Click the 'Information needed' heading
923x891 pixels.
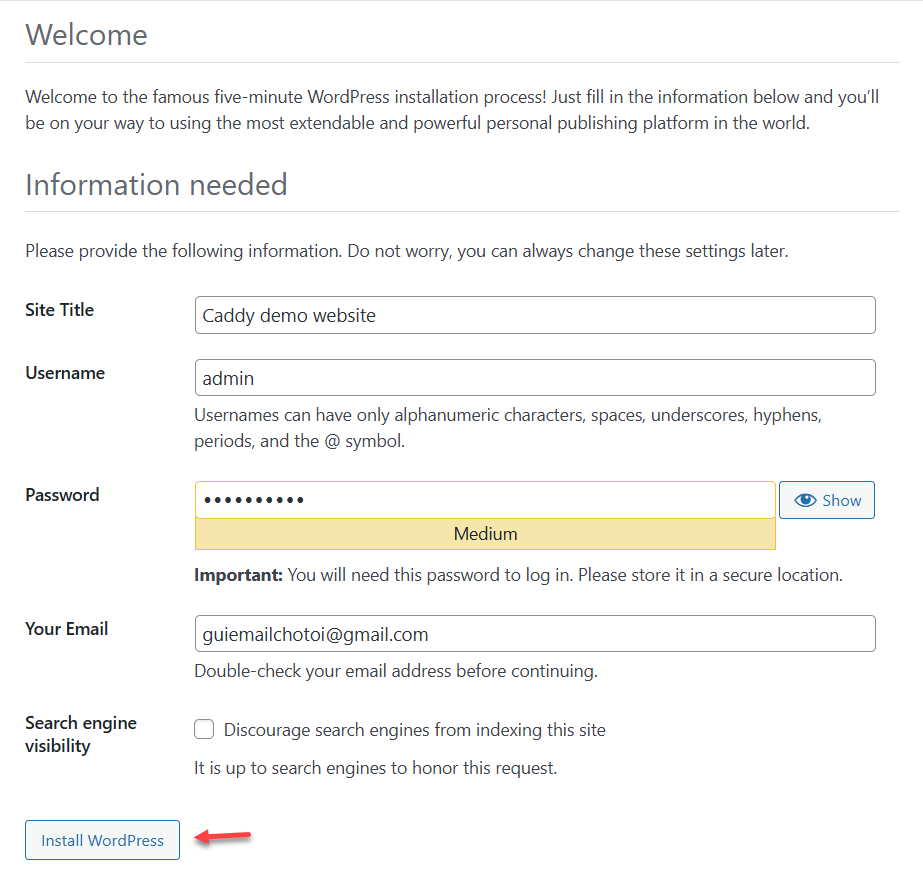156,185
